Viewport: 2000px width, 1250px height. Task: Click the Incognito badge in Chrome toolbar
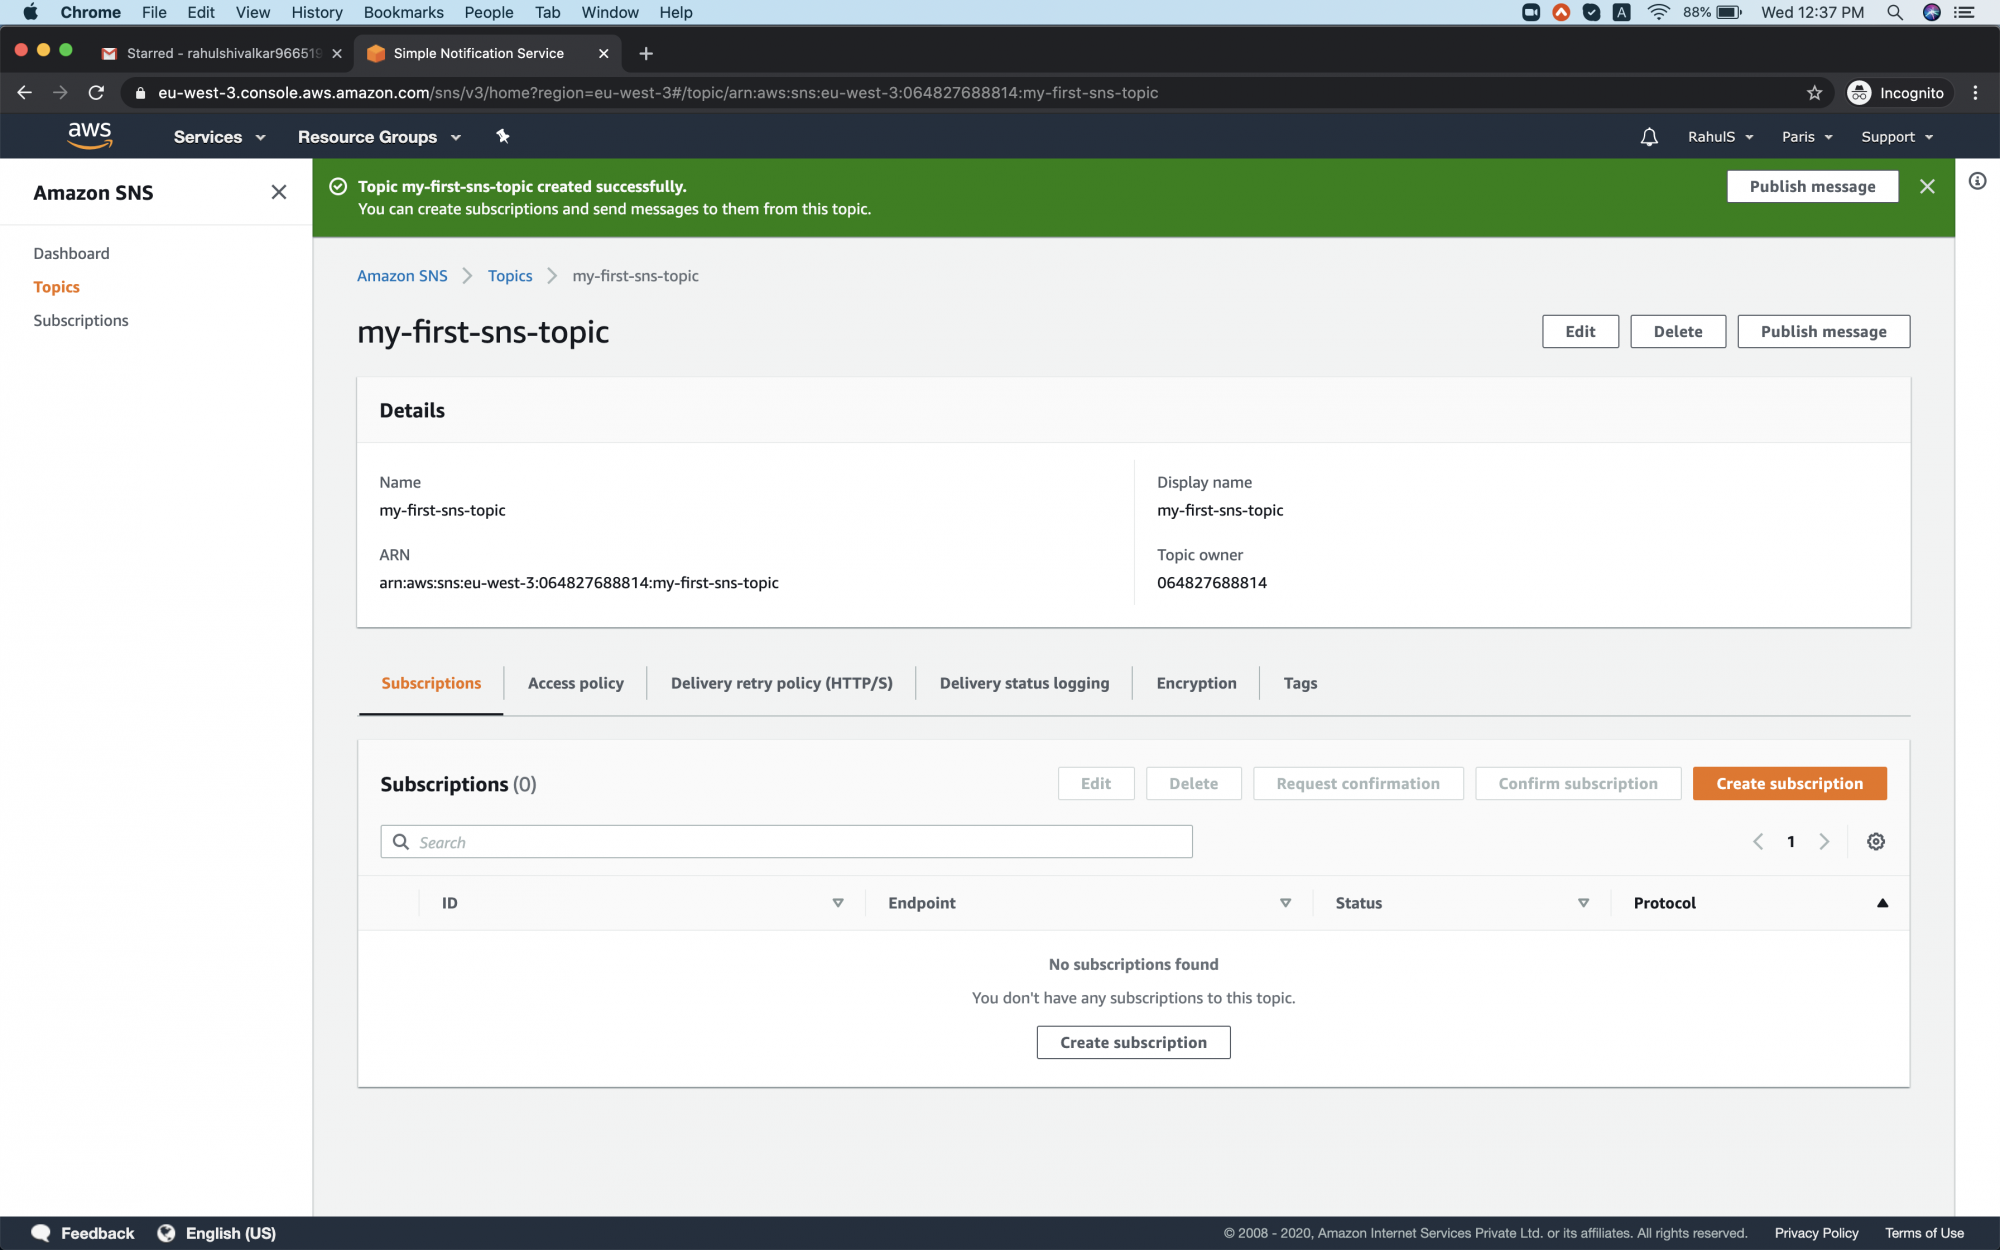click(x=1897, y=92)
